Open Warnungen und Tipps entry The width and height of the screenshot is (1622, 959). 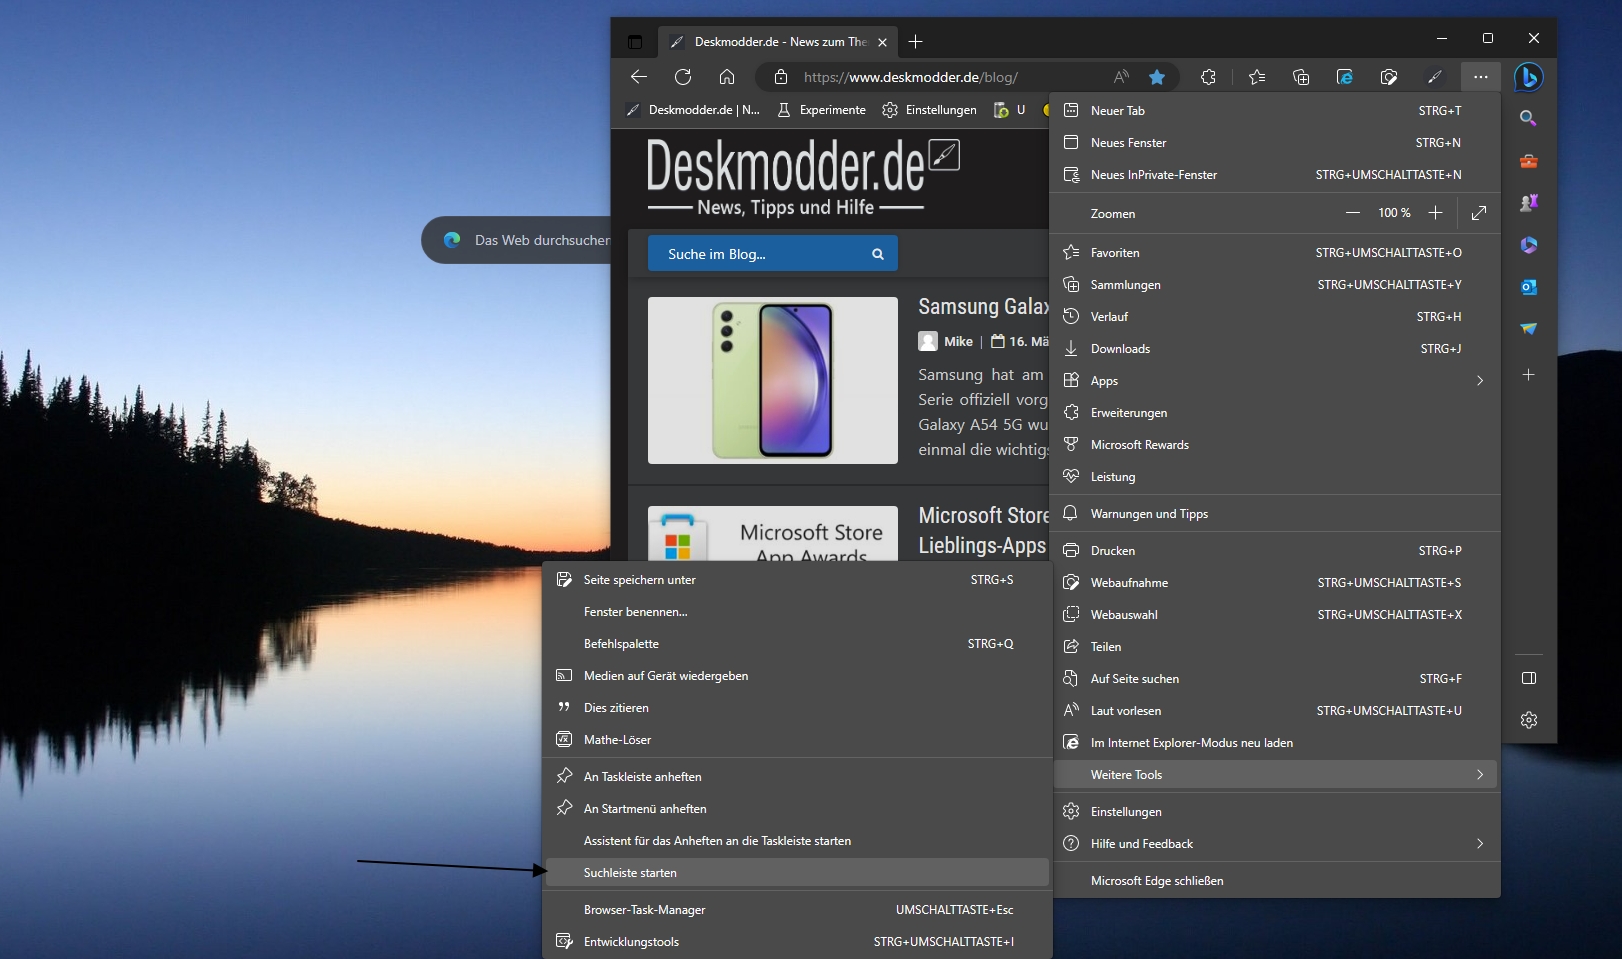tap(1276, 514)
